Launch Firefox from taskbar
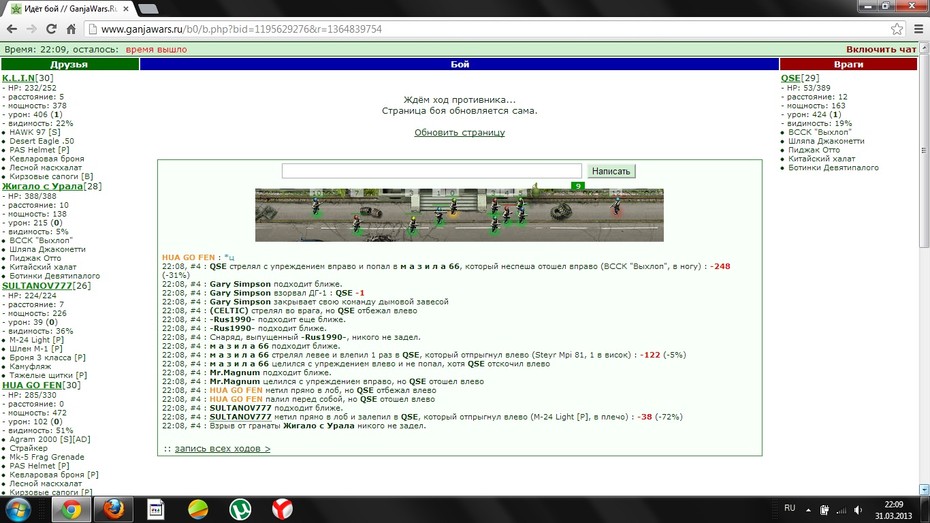The image size is (930, 523). click(x=113, y=509)
